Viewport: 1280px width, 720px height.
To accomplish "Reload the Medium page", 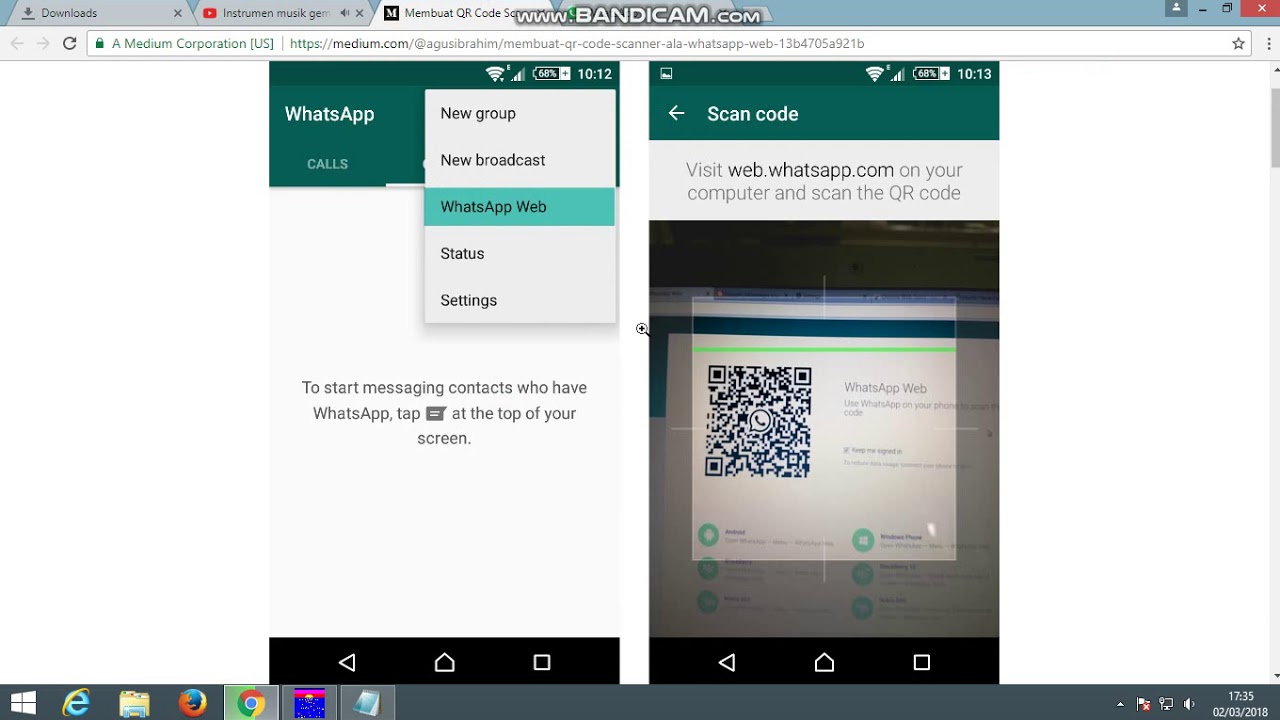I will click(69, 43).
